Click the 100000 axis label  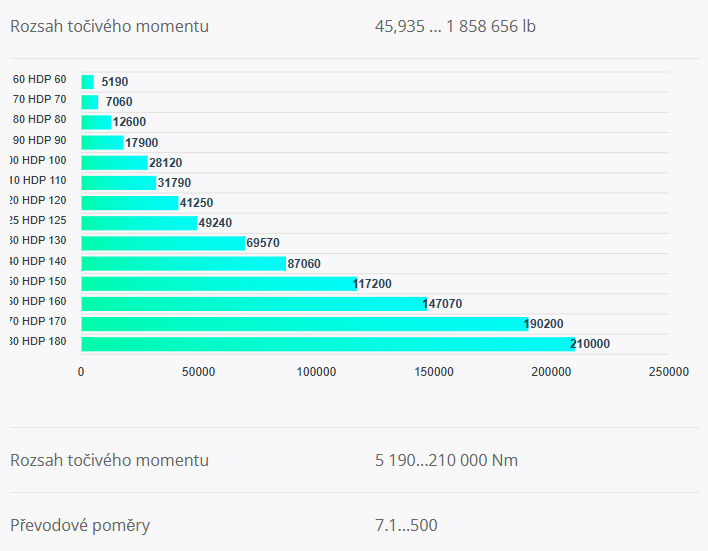[316, 372]
